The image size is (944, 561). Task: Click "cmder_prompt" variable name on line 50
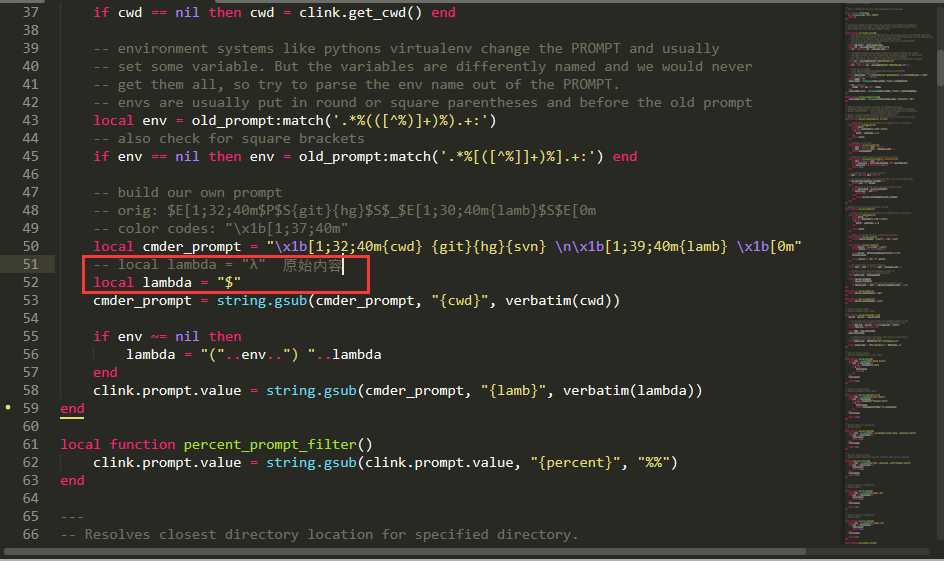coord(192,246)
